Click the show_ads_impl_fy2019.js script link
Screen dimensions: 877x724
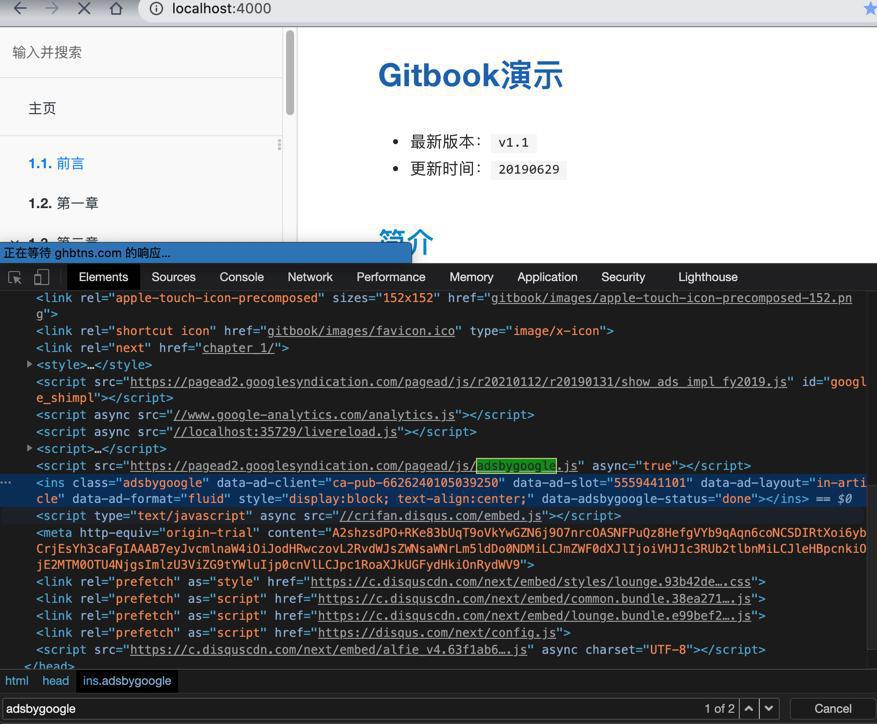point(461,382)
